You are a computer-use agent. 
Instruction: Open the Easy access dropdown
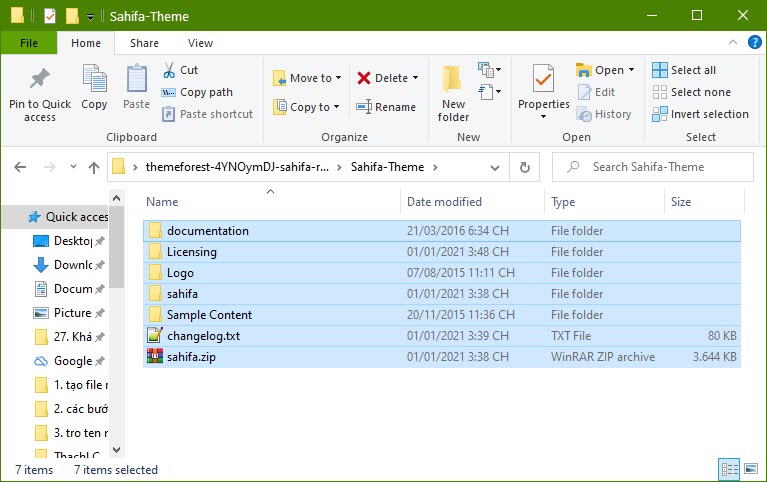tap(490, 92)
